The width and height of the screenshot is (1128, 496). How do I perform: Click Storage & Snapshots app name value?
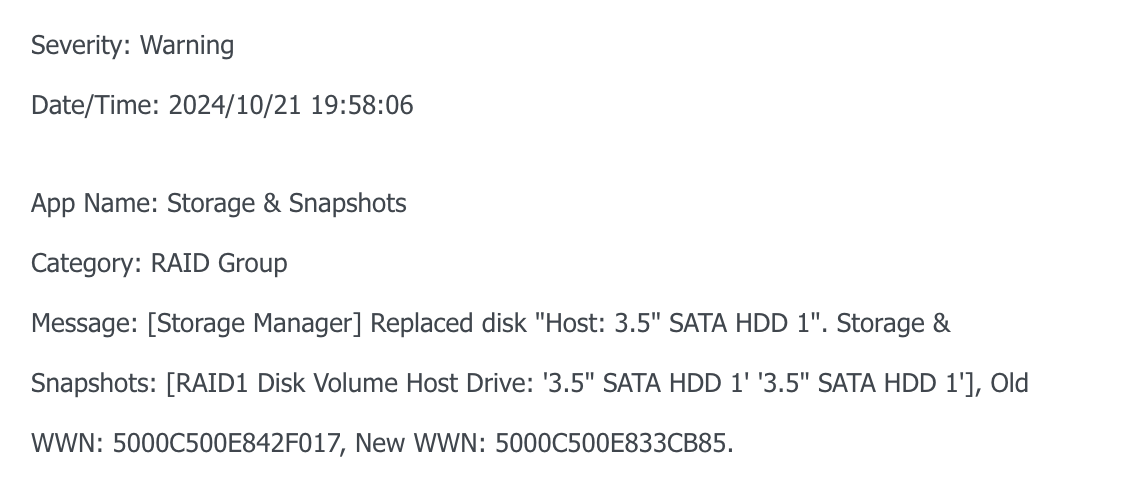tap(286, 203)
